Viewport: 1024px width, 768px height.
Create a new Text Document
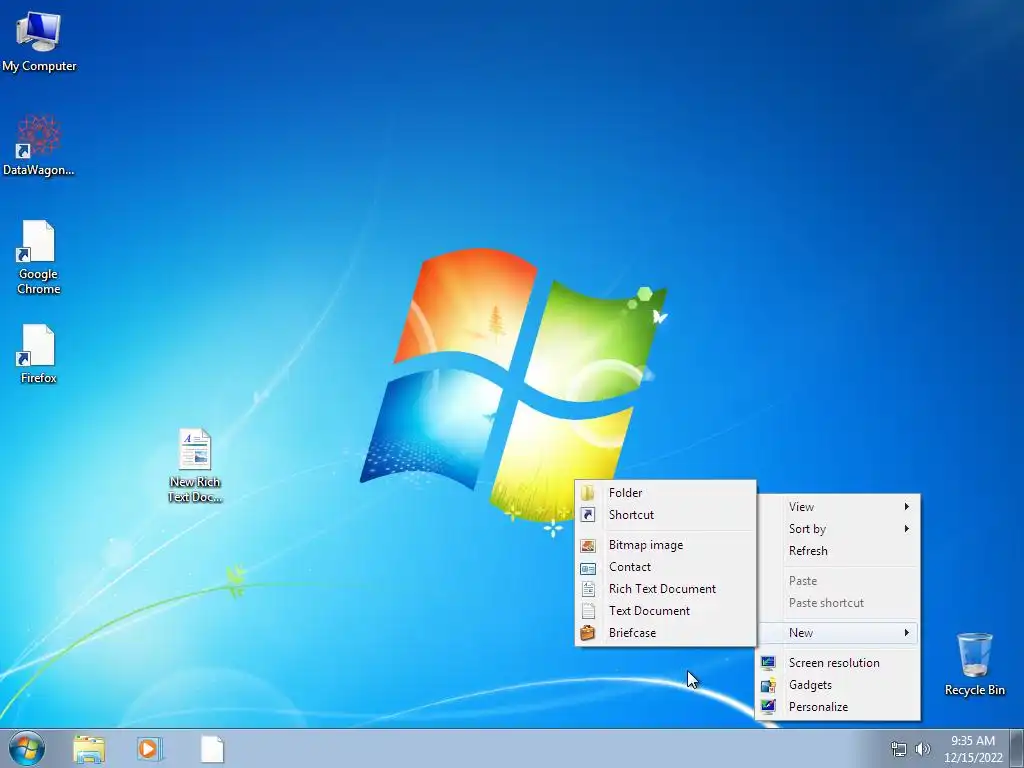(665, 611)
